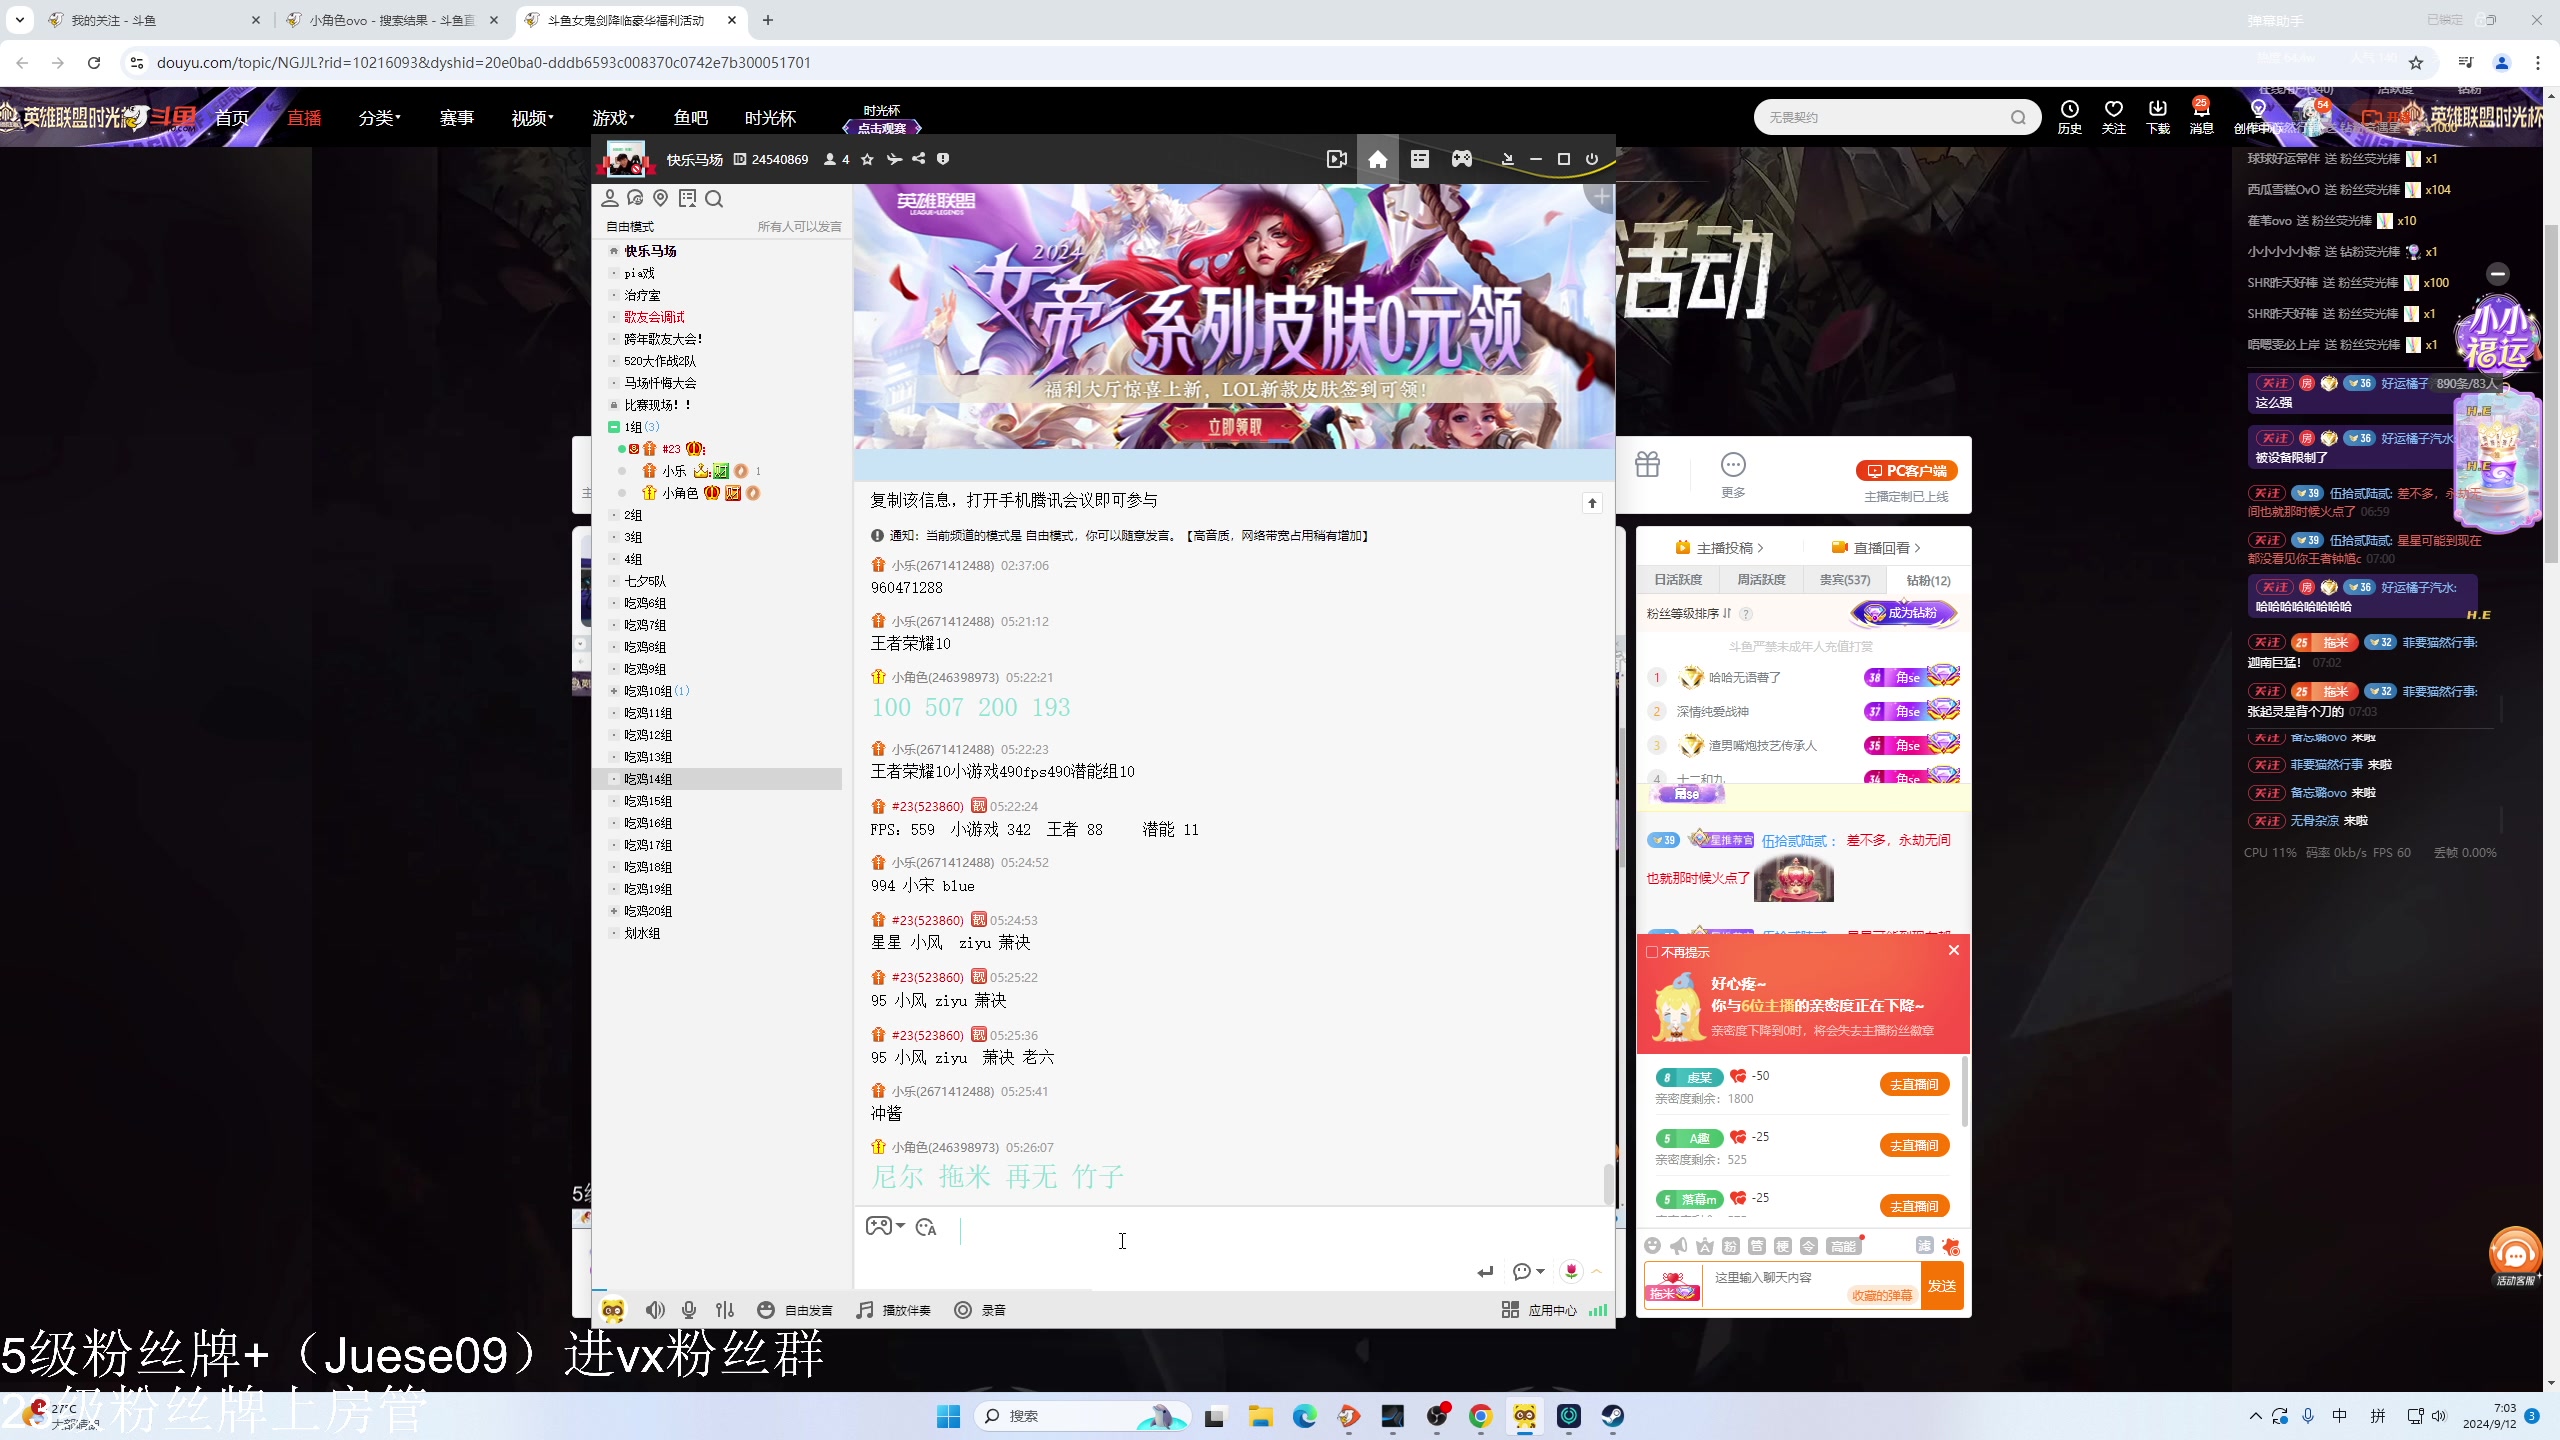Click the location pin icon above channel list
Image resolution: width=2560 pixels, height=1440 pixels.
click(660, 198)
